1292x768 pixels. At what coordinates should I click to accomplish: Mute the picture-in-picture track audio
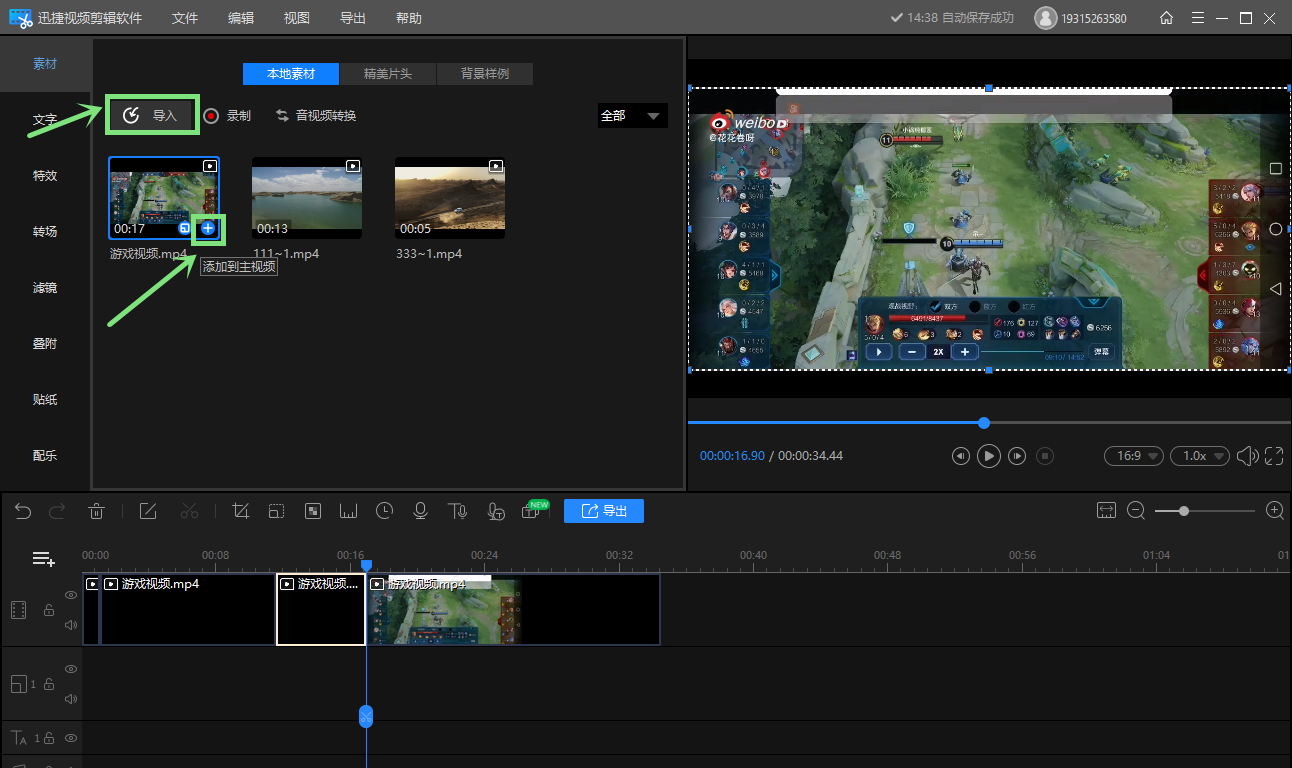[x=71, y=699]
